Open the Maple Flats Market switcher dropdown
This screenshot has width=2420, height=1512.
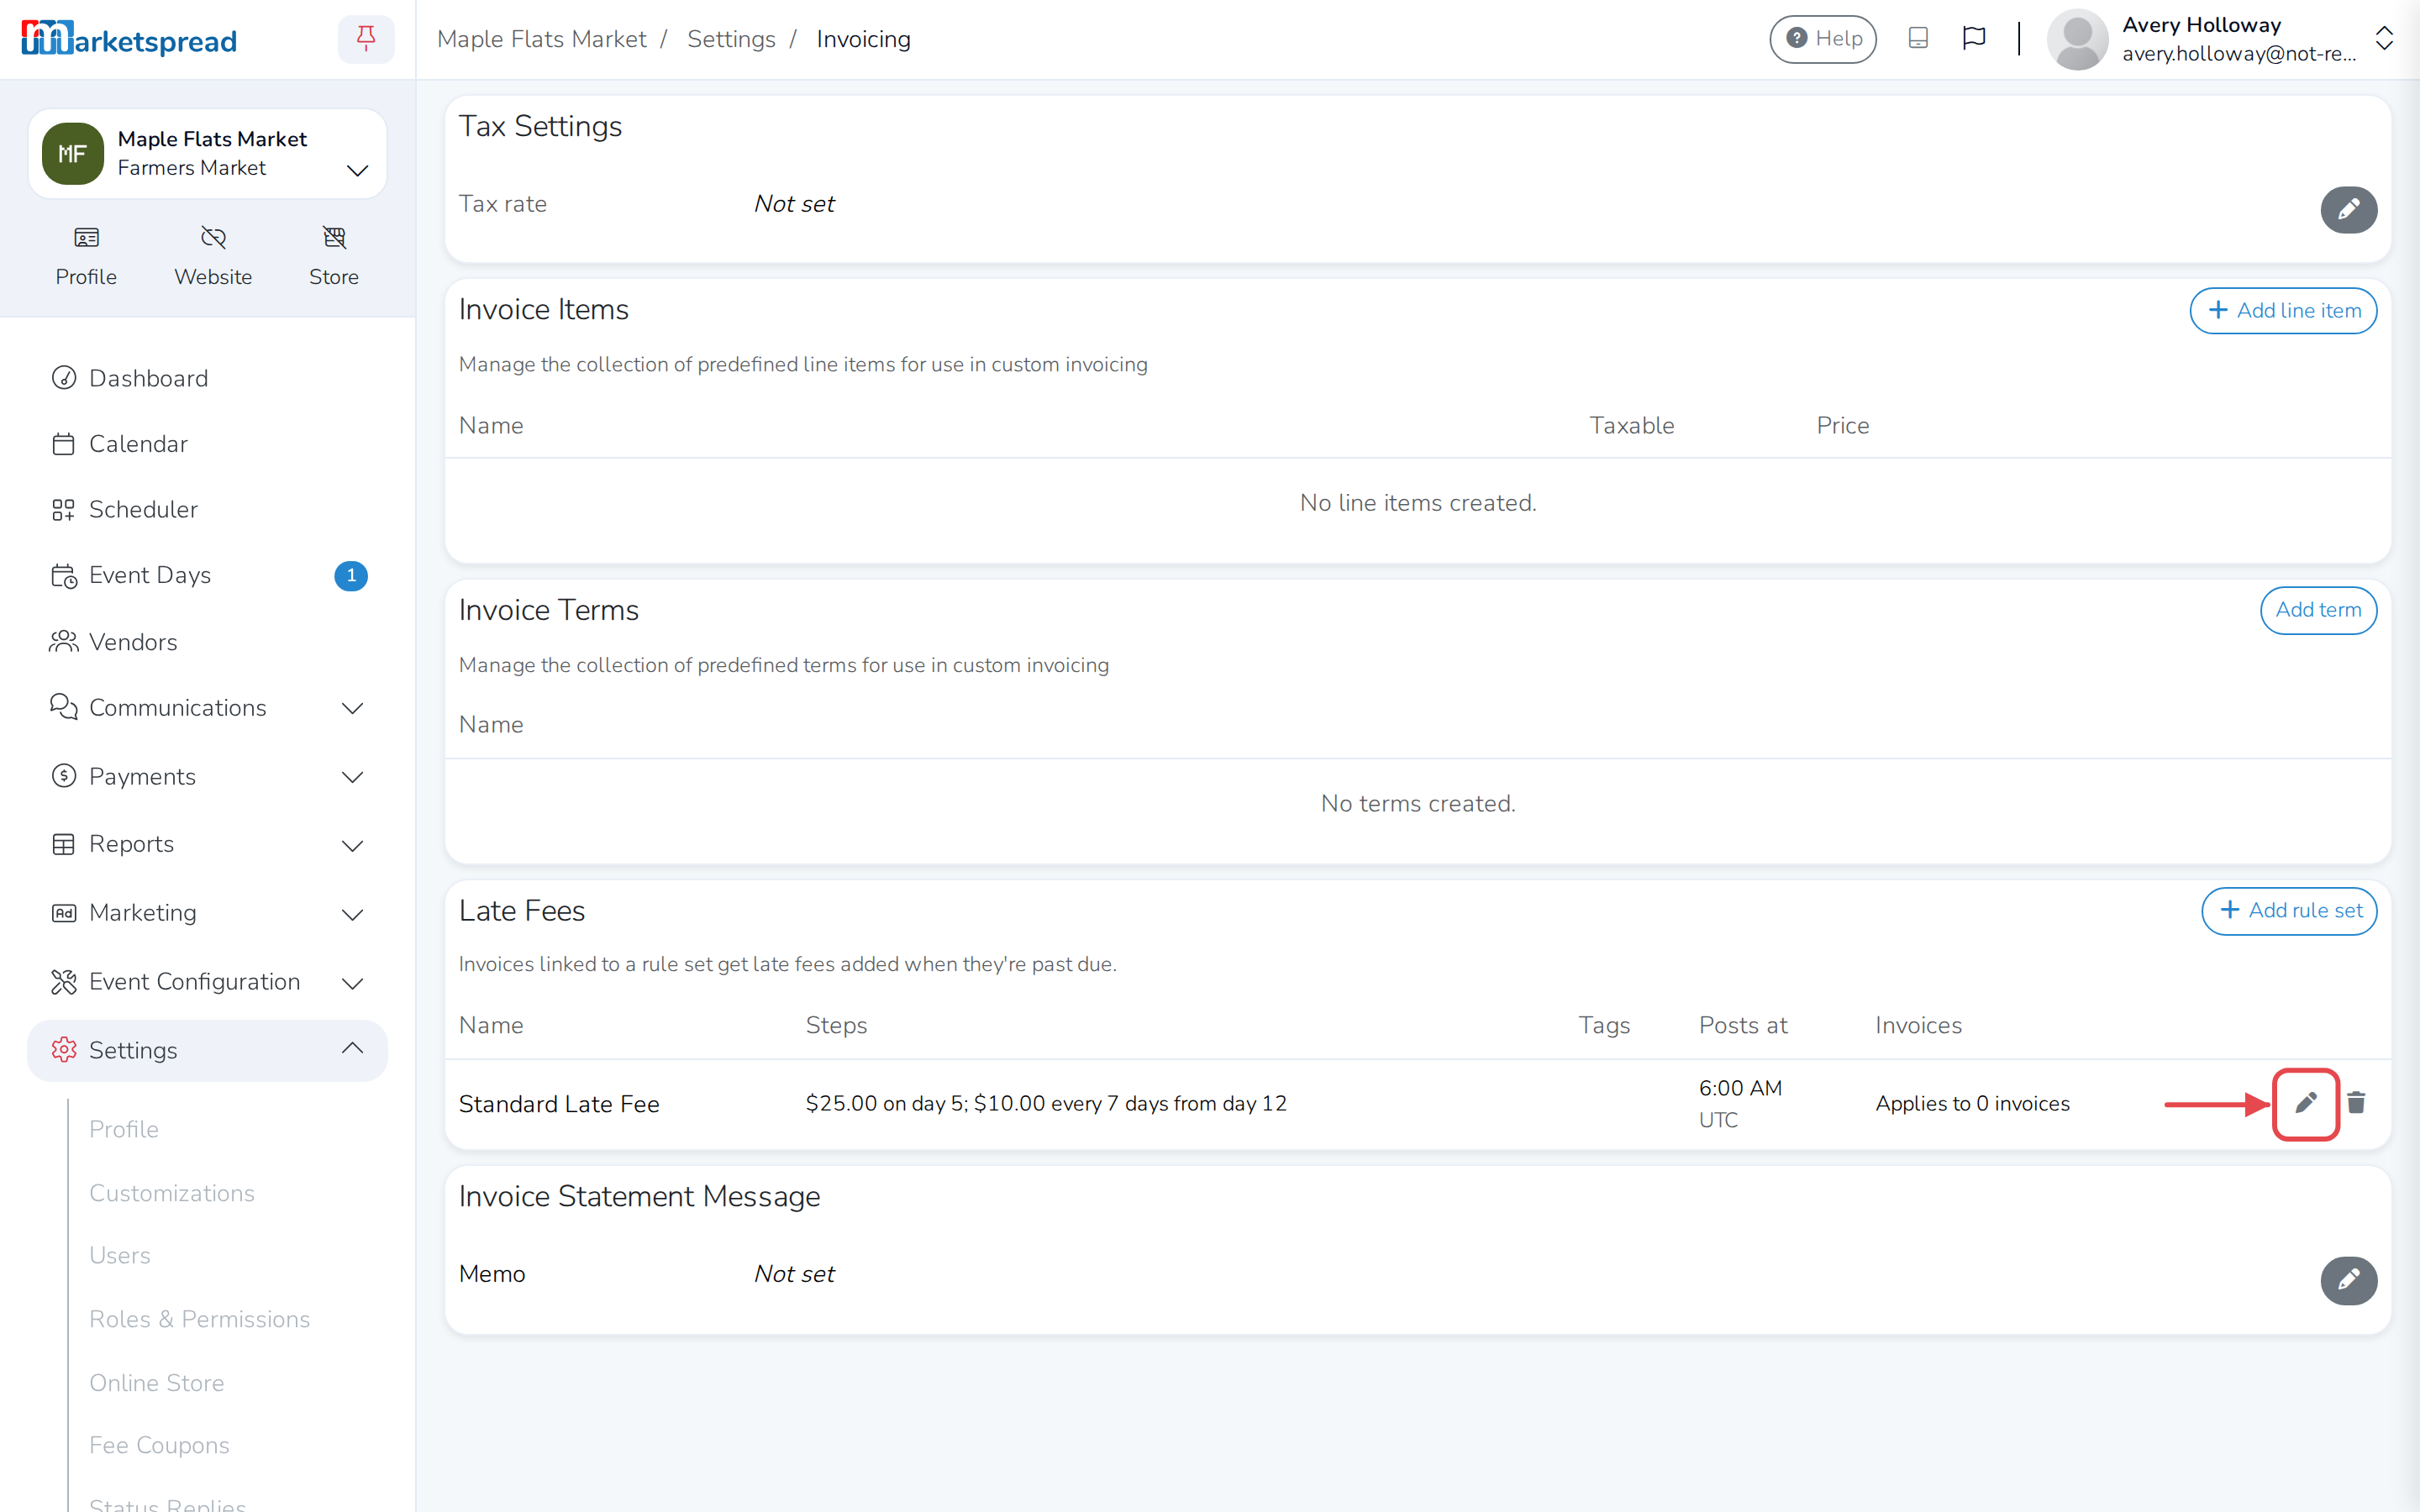207,154
